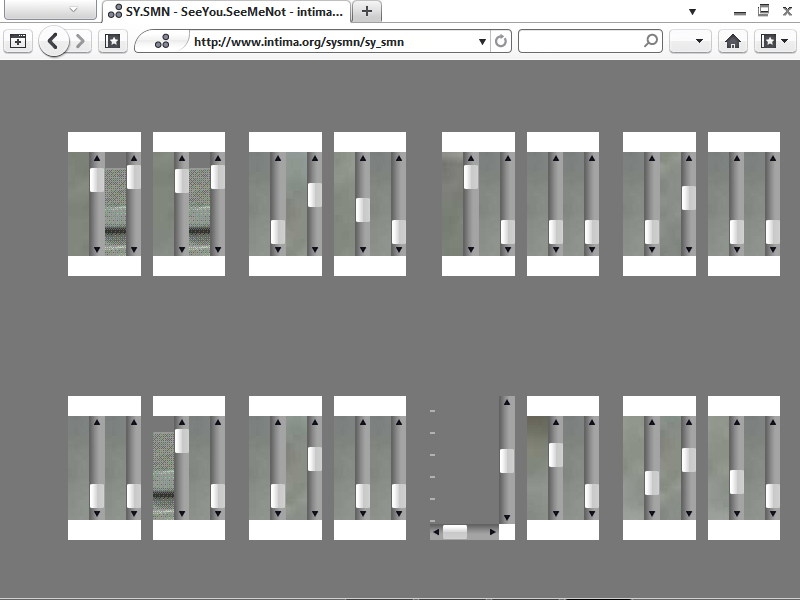Viewport: 800px width, 600px height.
Task: Reload the page with the refresh icon
Action: (501, 42)
